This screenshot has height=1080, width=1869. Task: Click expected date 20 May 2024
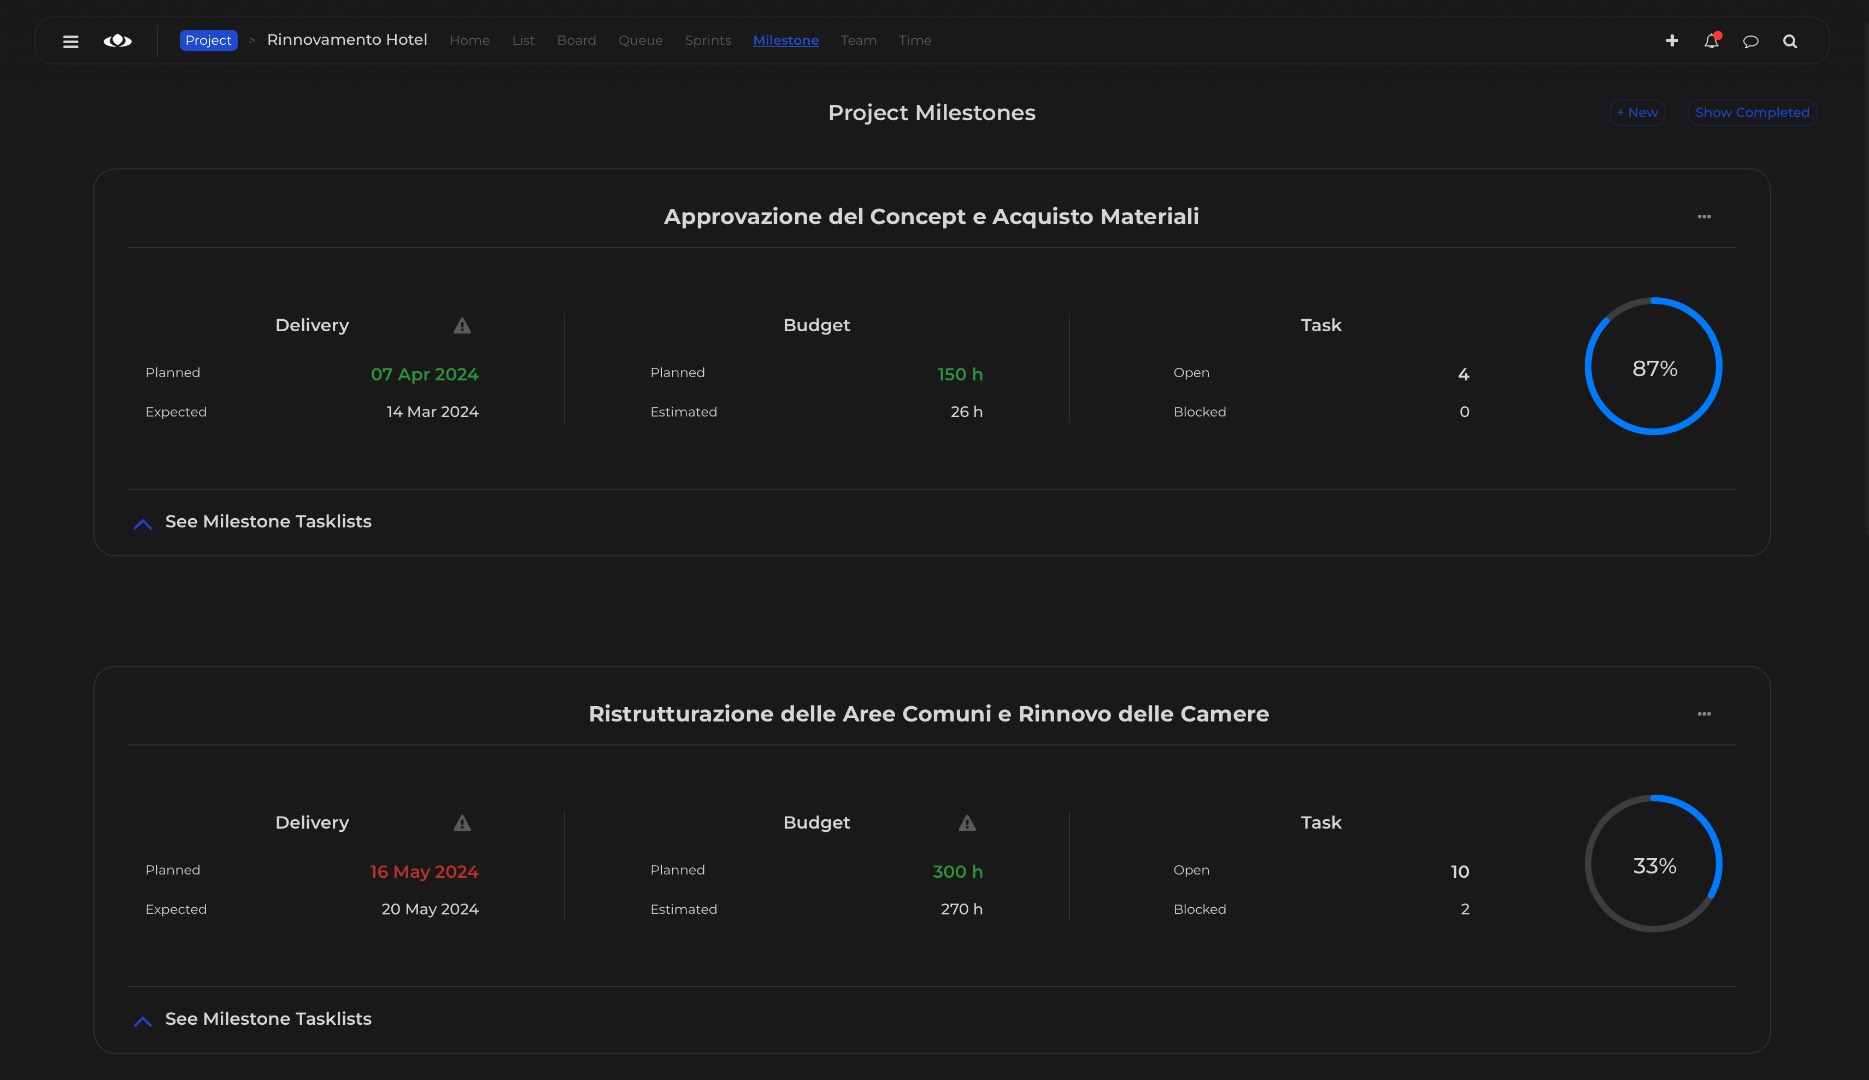(x=430, y=909)
